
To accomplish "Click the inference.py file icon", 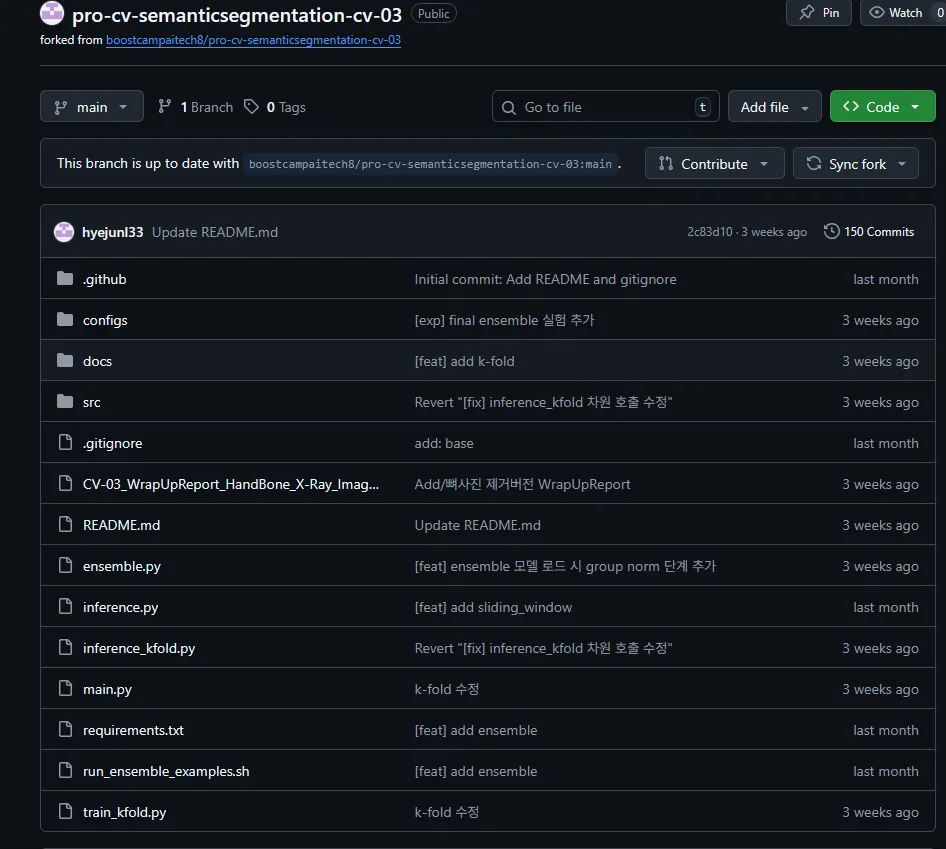I will [x=65, y=606].
